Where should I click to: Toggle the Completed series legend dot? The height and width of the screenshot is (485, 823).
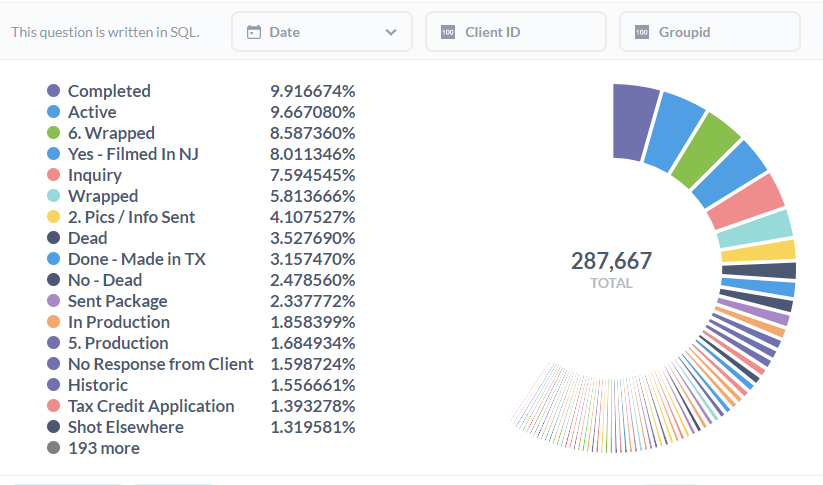[x=54, y=91]
